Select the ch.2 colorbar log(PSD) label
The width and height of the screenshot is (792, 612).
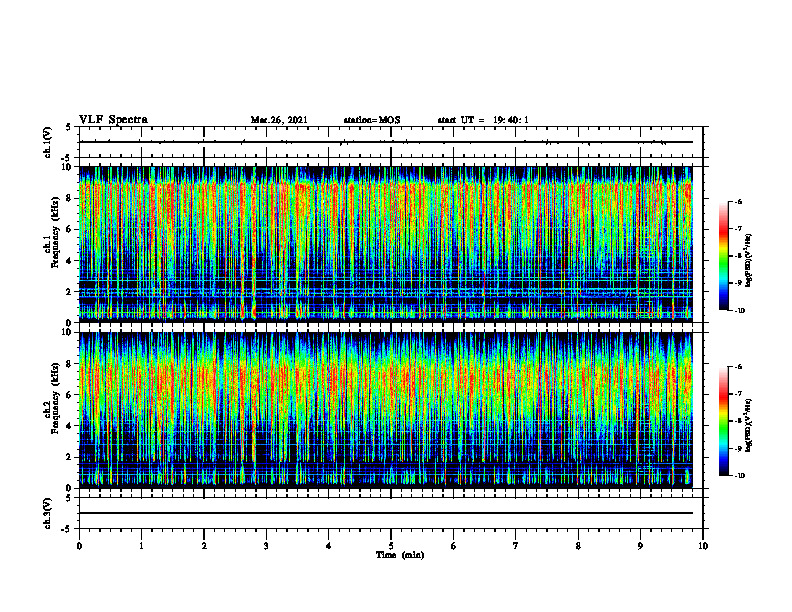[x=749, y=425]
